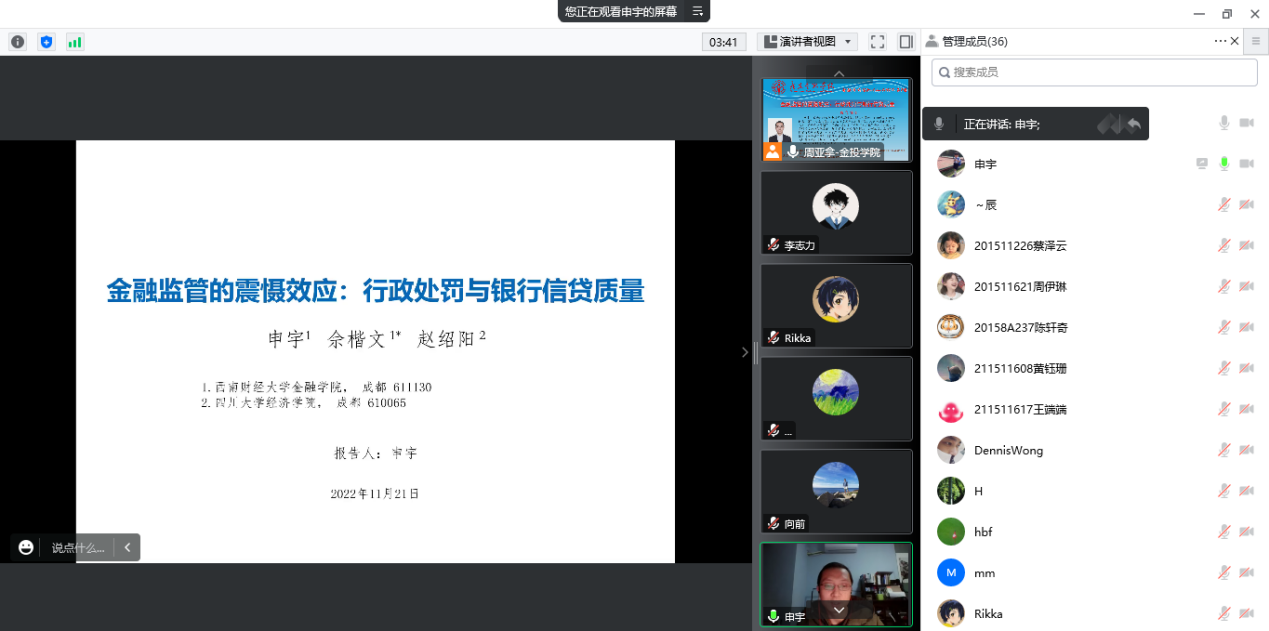Toggle camera for member DennisWong
This screenshot has height=631, width=1269.
click(x=1246, y=451)
